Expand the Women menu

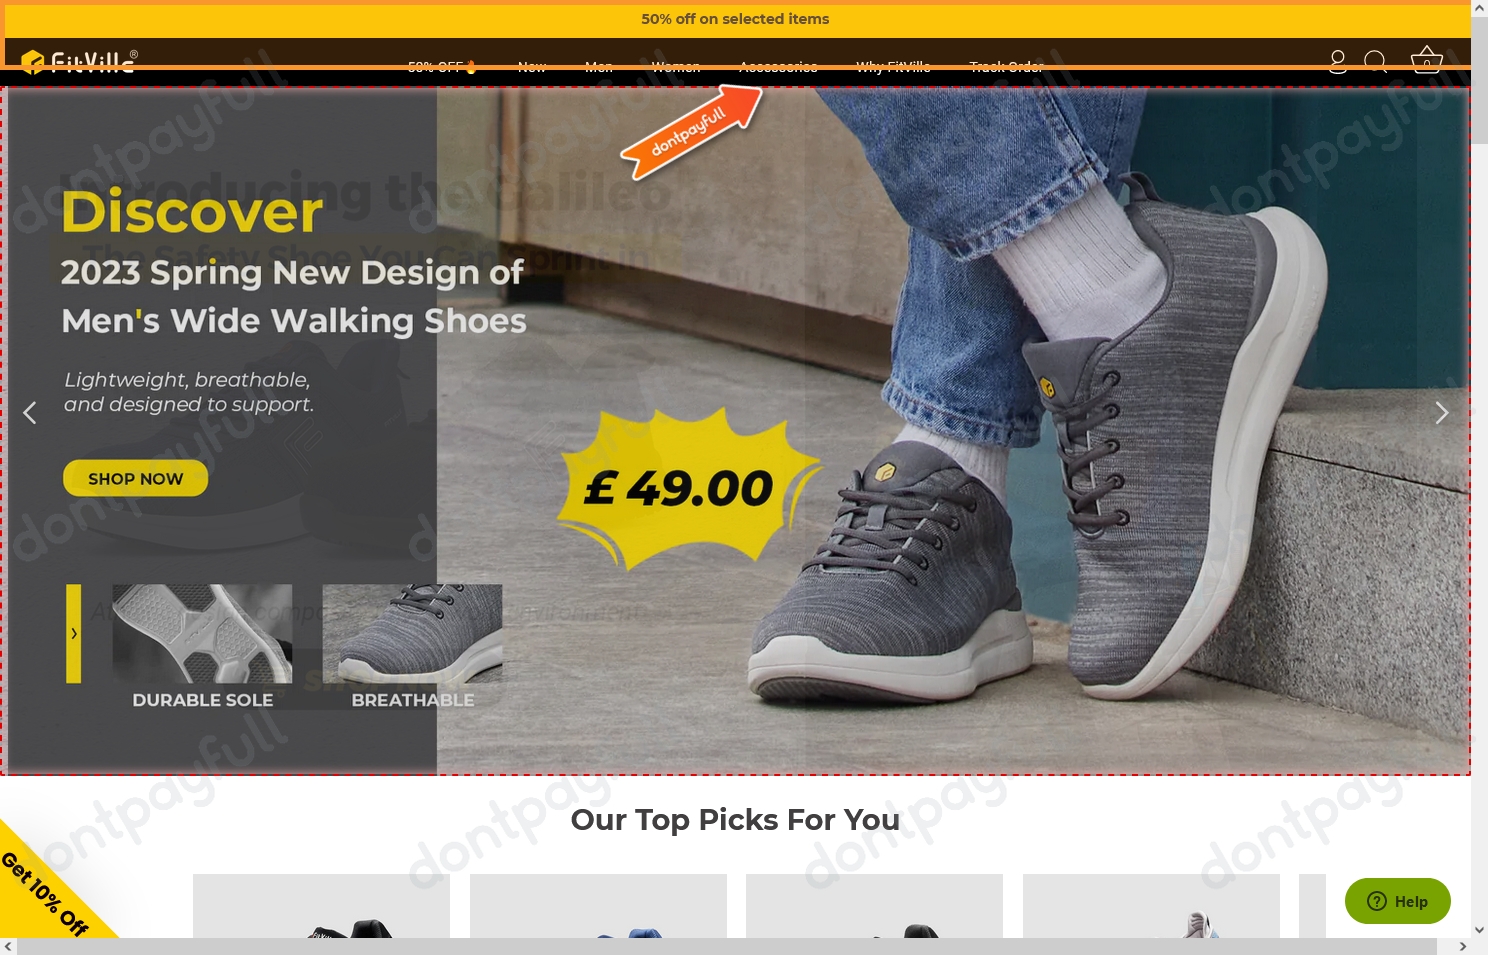[x=676, y=67]
